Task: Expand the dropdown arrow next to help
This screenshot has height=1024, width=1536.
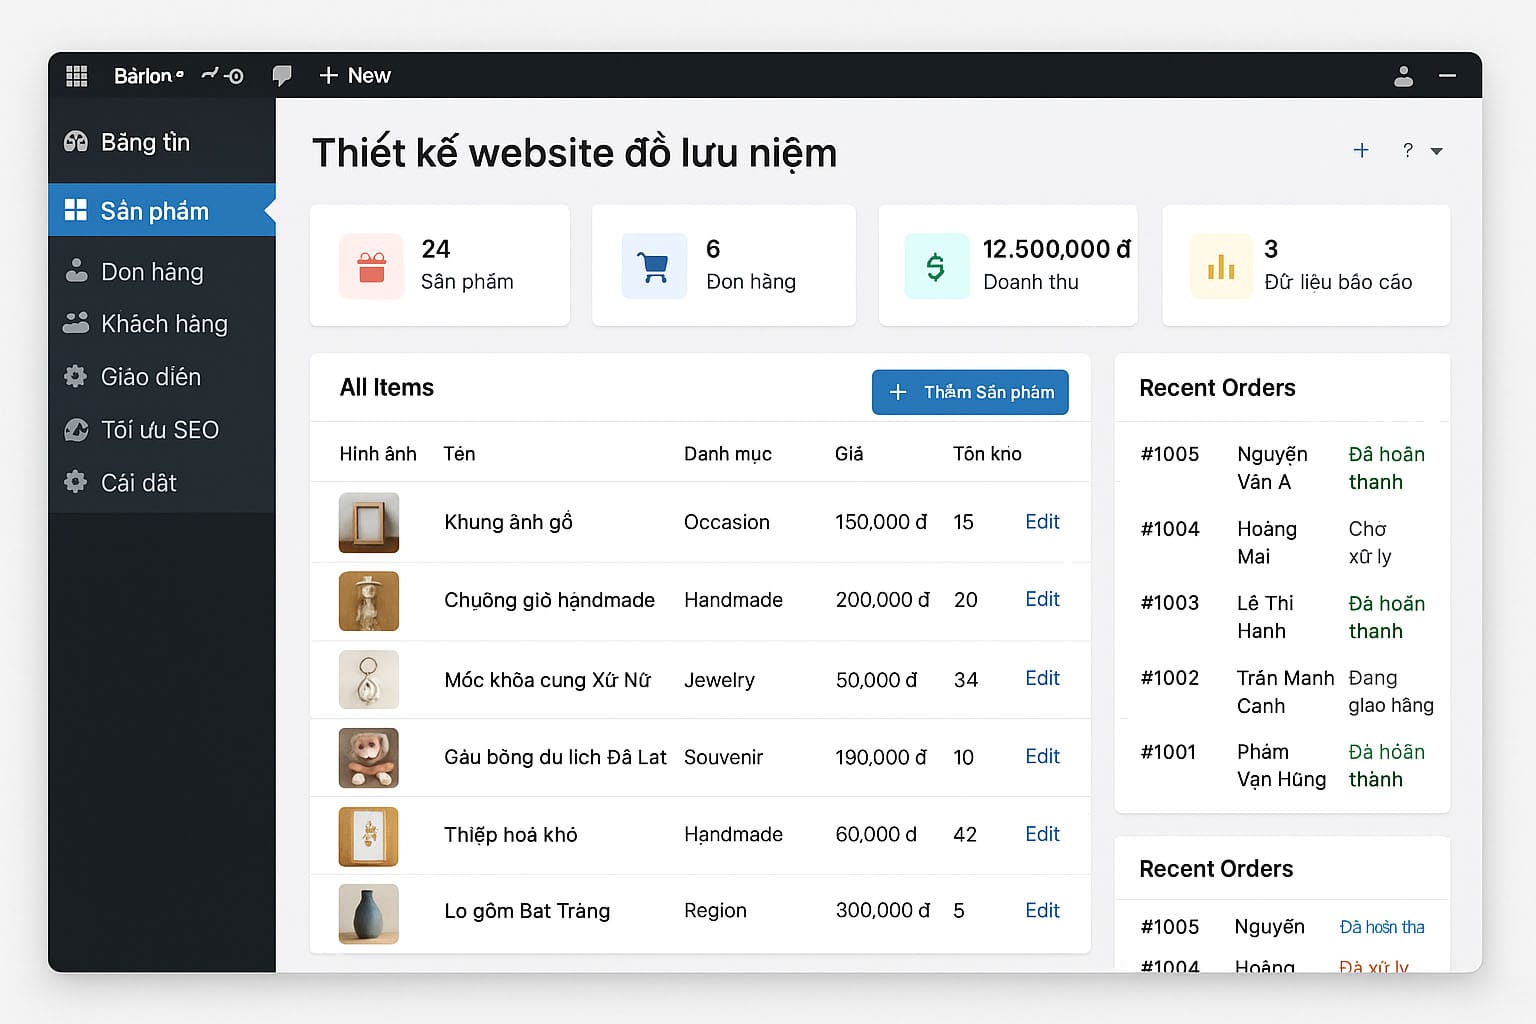Action: 1437,151
